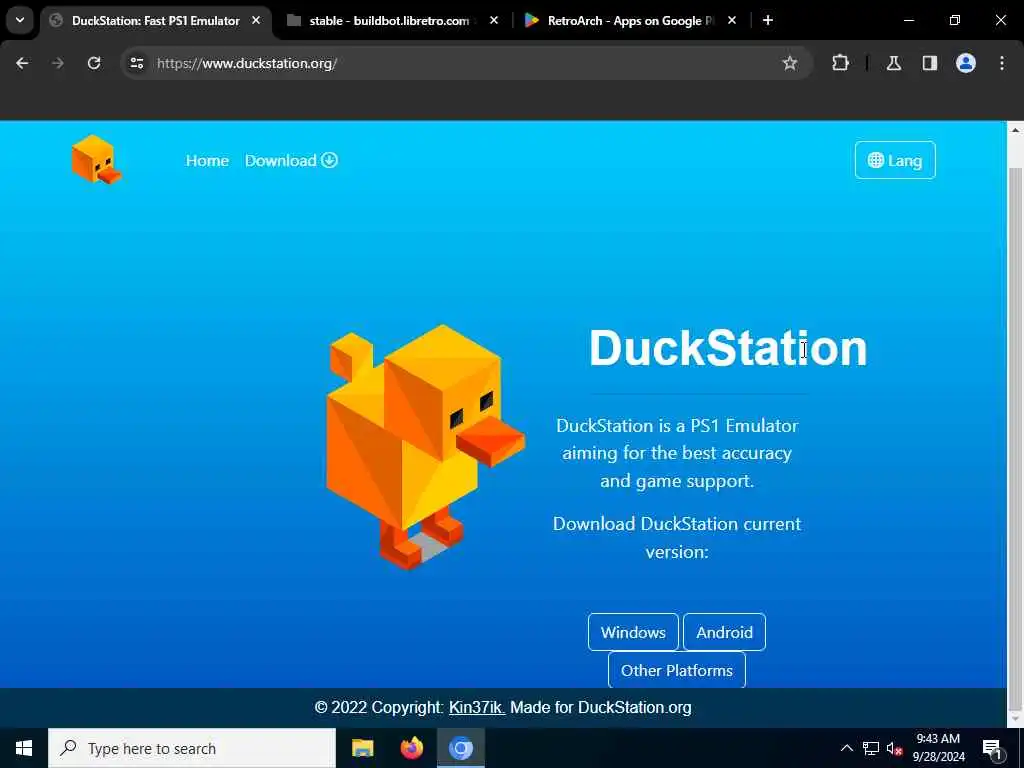Click the large DuckStation duck image

[424, 447]
